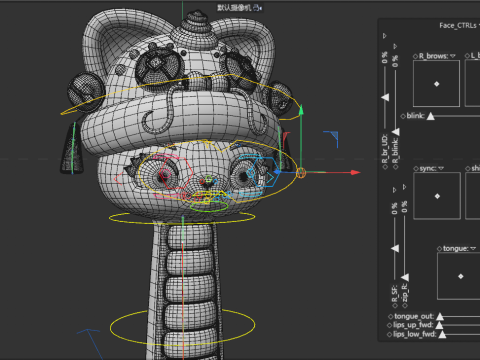Click the default camera label in viewport
The image size is (480, 360).
coord(234,7)
